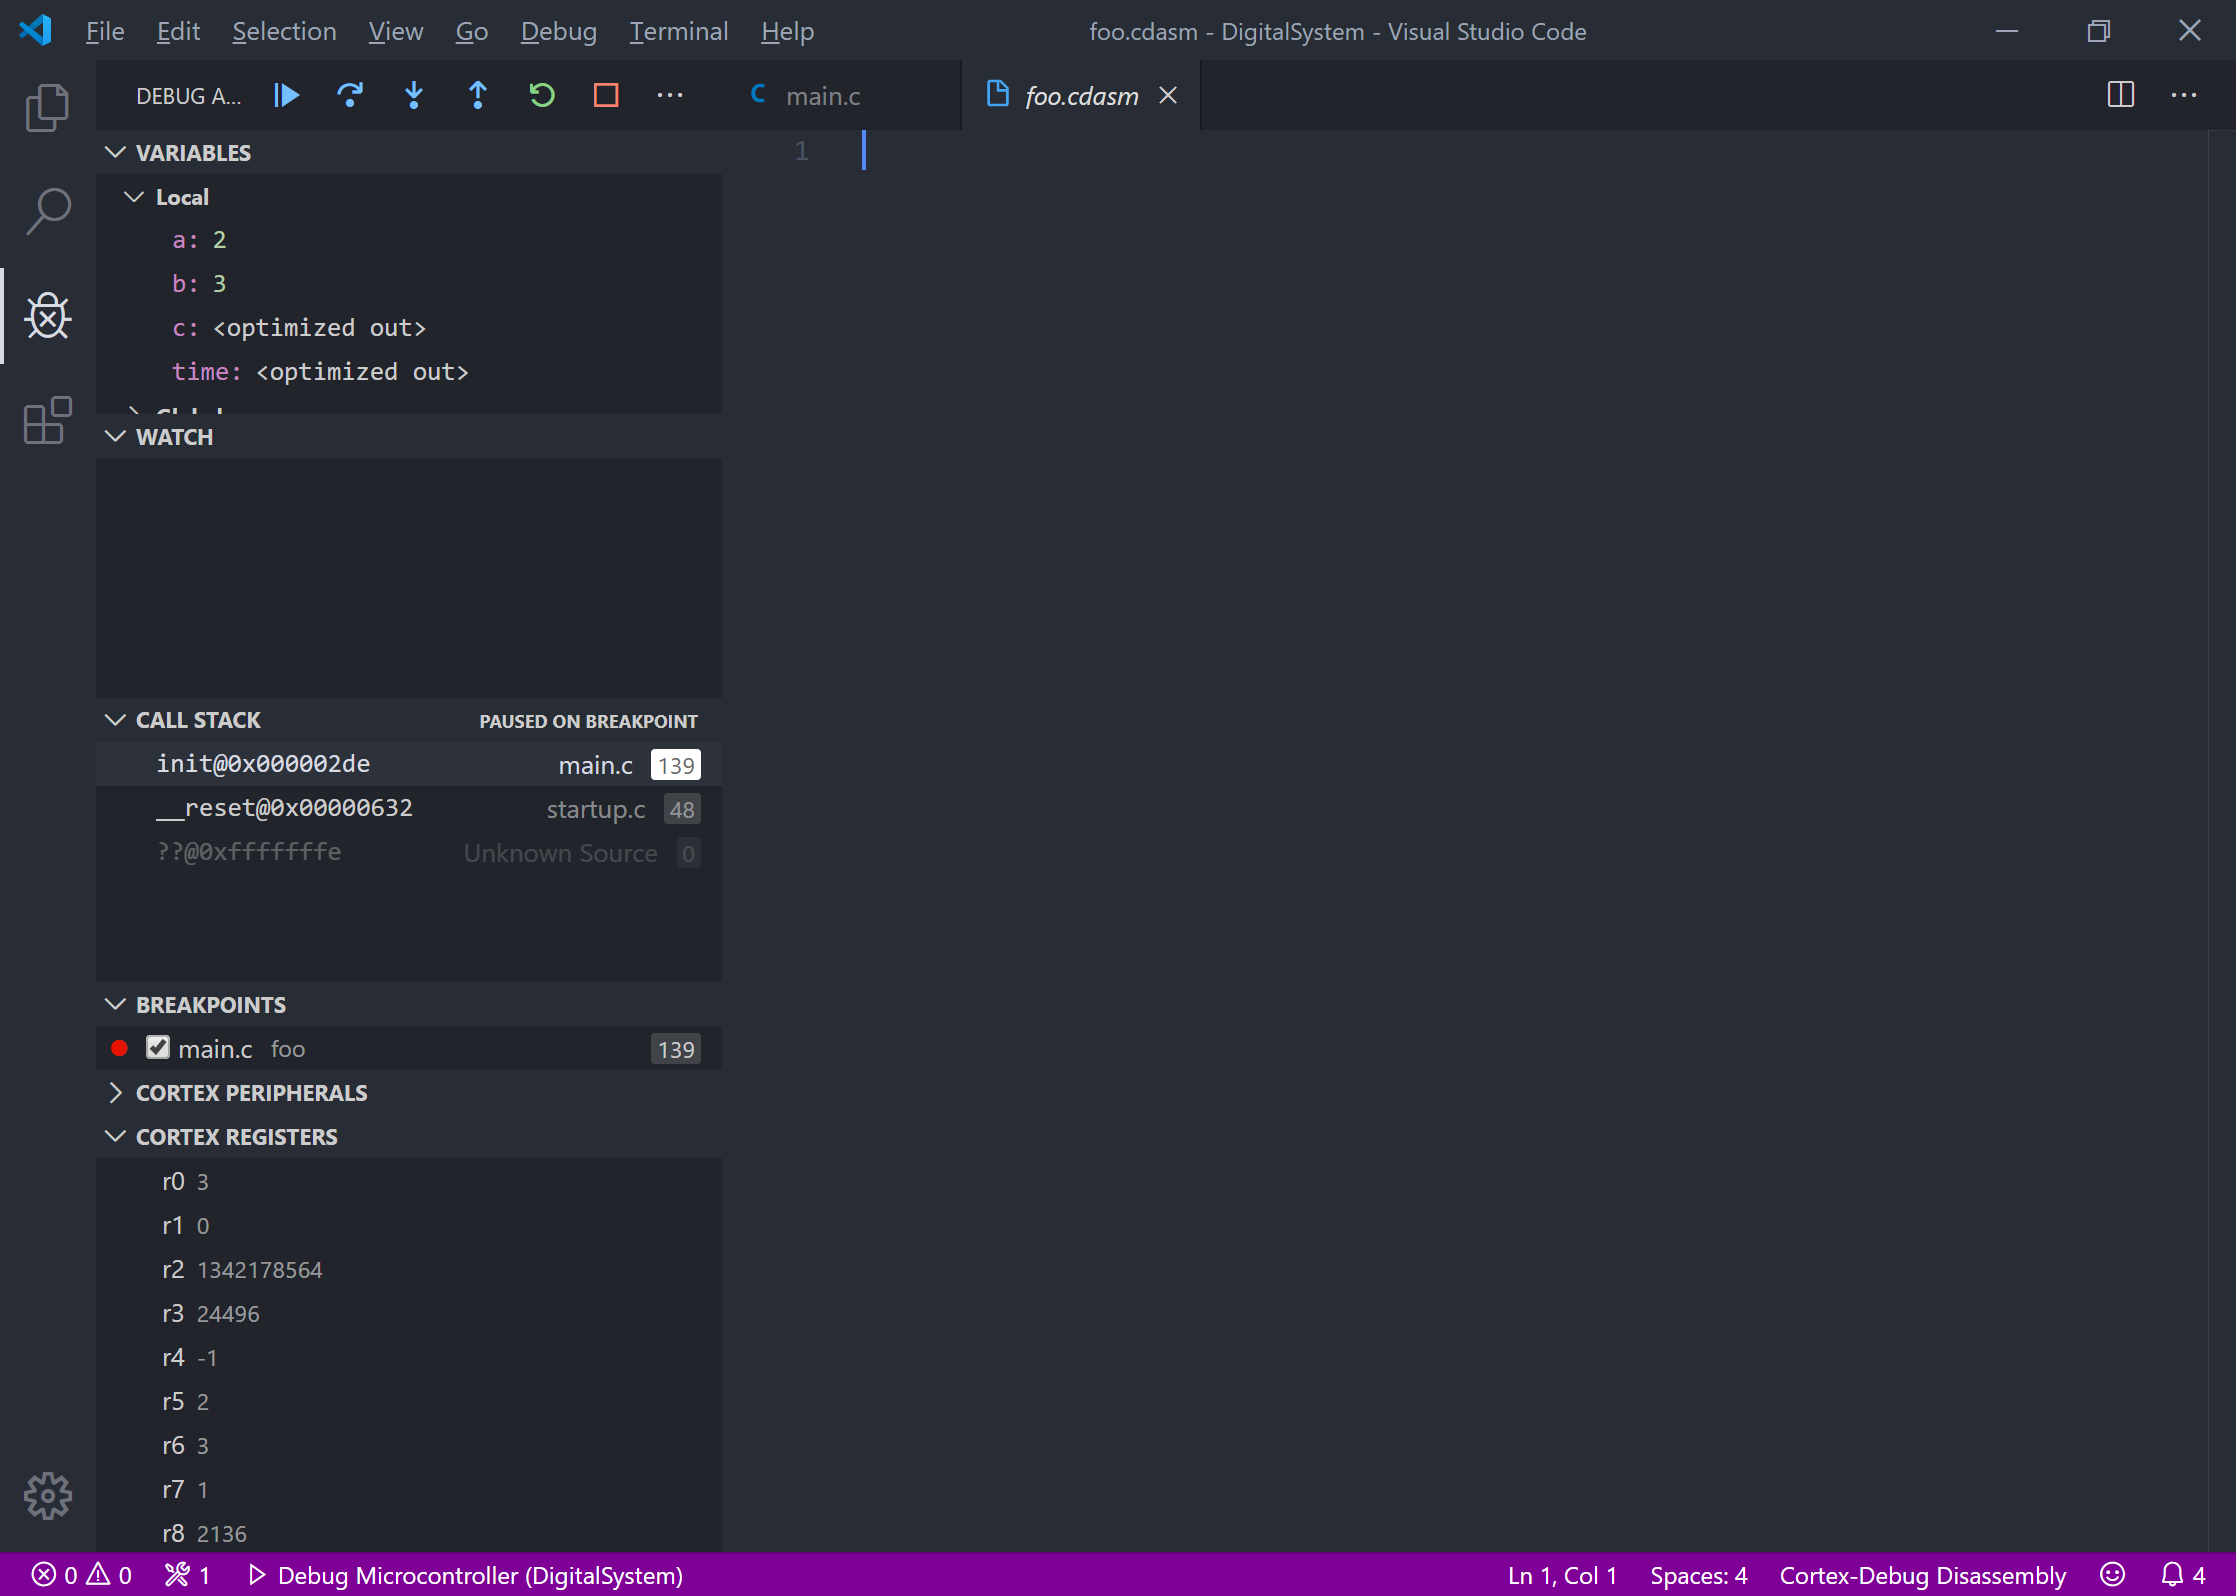Click the Step Into icon
The image size is (2236, 1596).
point(414,95)
